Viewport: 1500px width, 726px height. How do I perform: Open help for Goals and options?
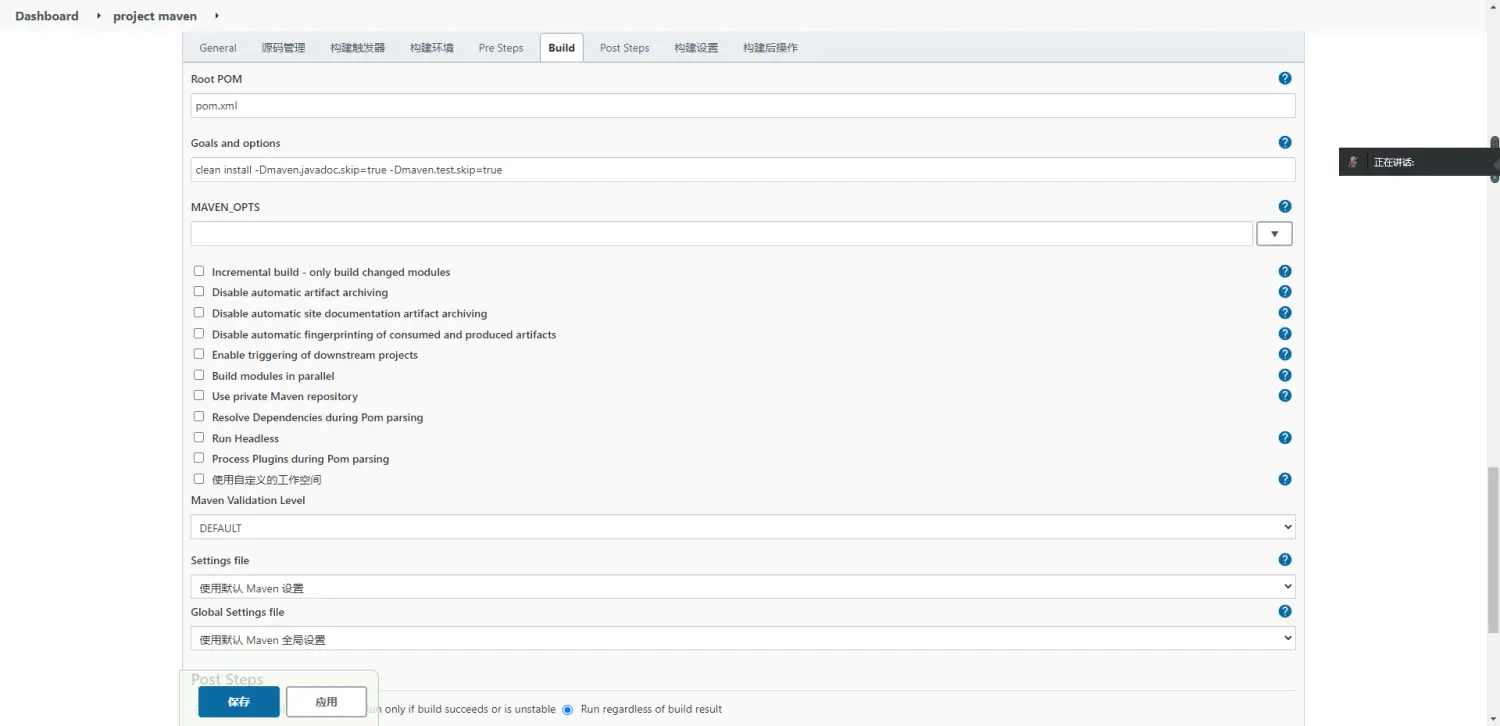pos(1285,143)
